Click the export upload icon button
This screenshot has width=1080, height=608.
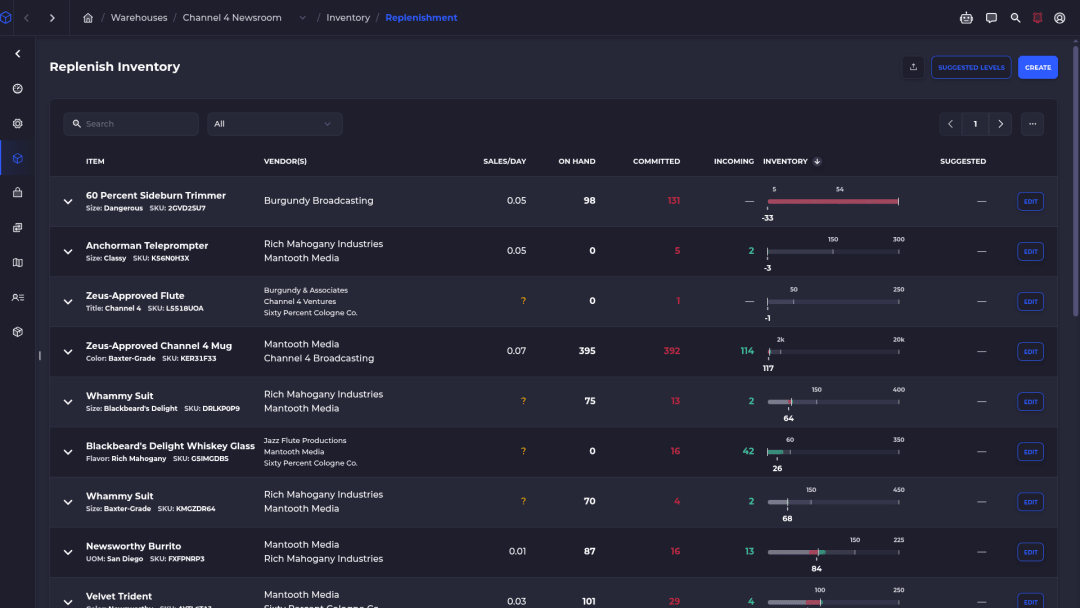coord(913,67)
